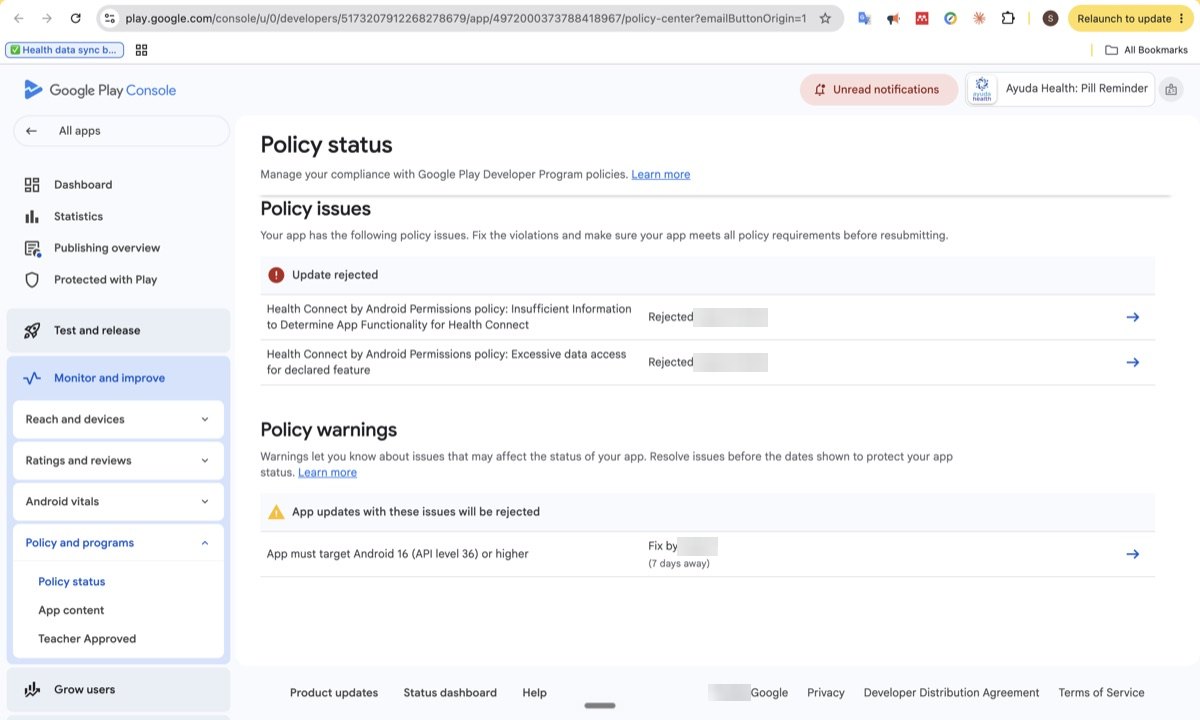Screen dimensions: 1200x720
Task: Open App content sub-item
Action: pyautogui.click(x=71, y=610)
